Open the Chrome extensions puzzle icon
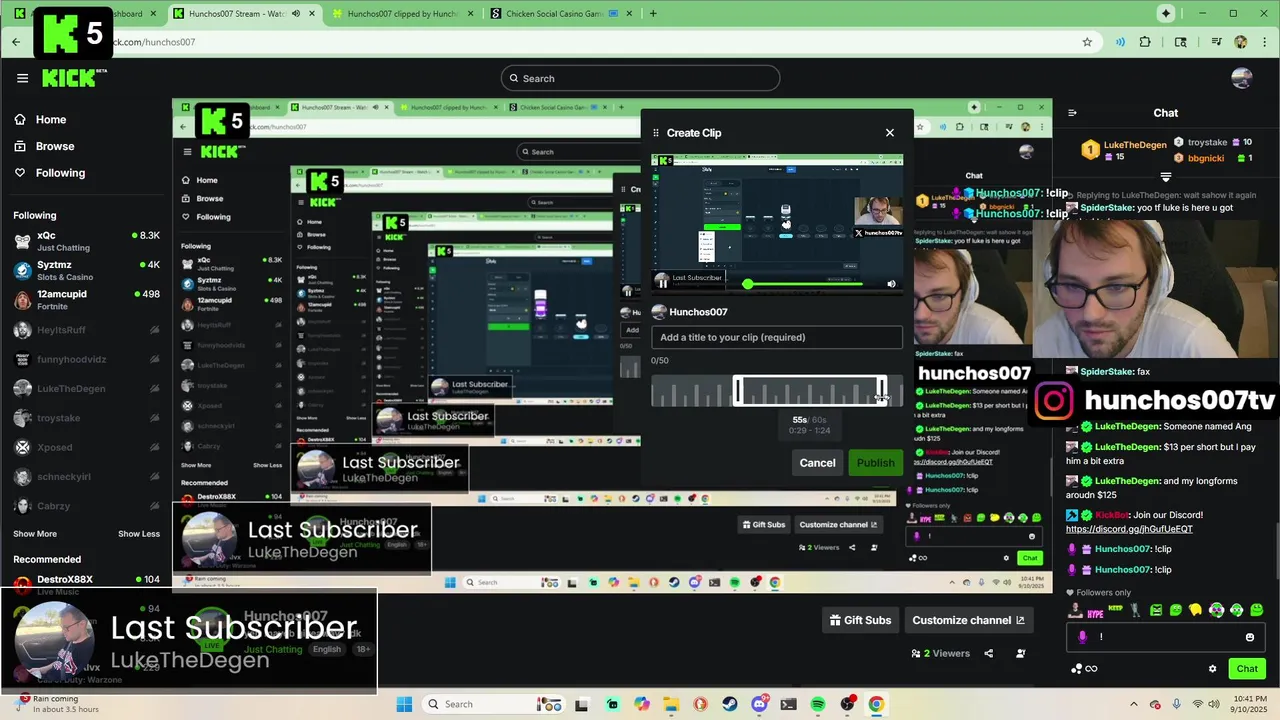 coord(1145,42)
